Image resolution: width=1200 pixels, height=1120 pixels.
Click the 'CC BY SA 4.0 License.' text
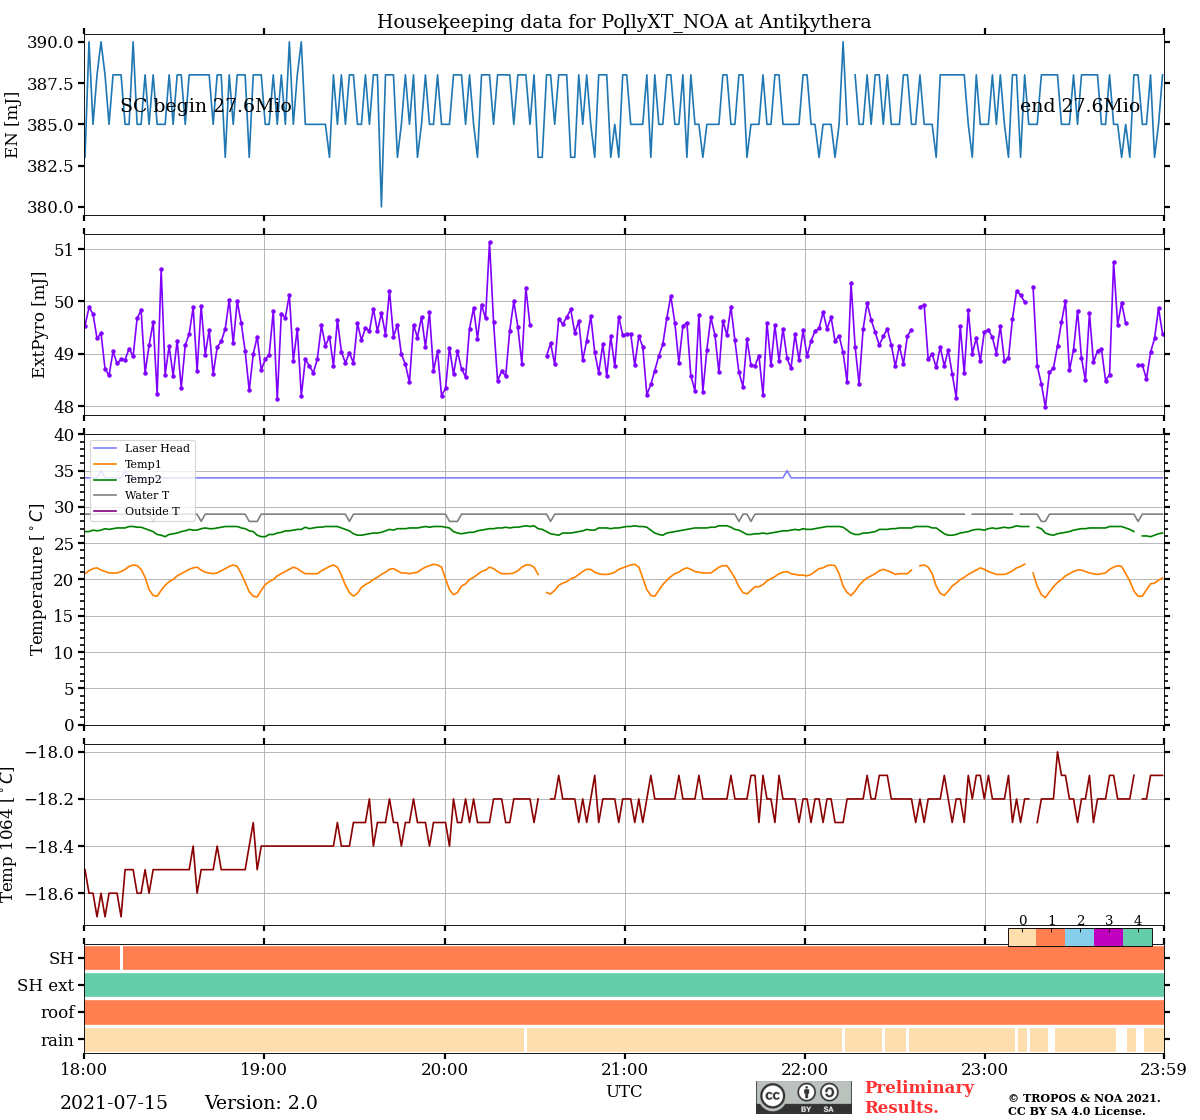1077,1111
